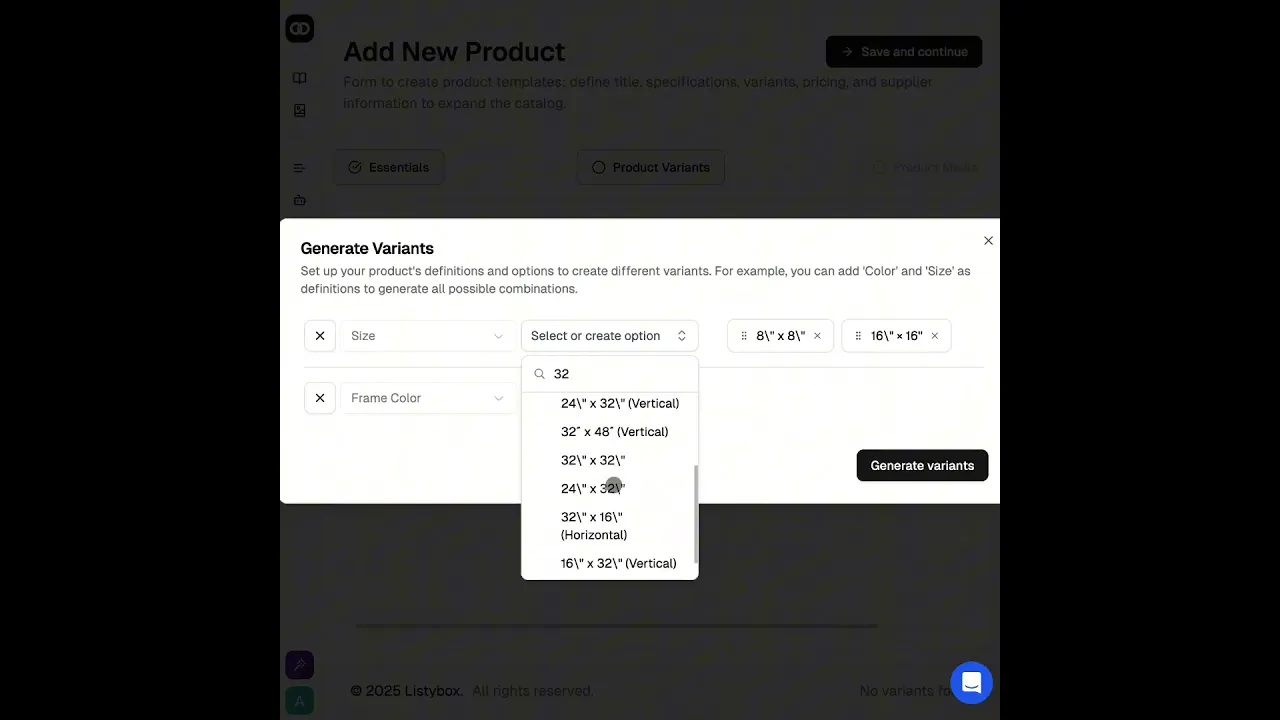The height and width of the screenshot is (720, 1280).
Task: Toggle the Select or create option combobox
Action: 609,336
